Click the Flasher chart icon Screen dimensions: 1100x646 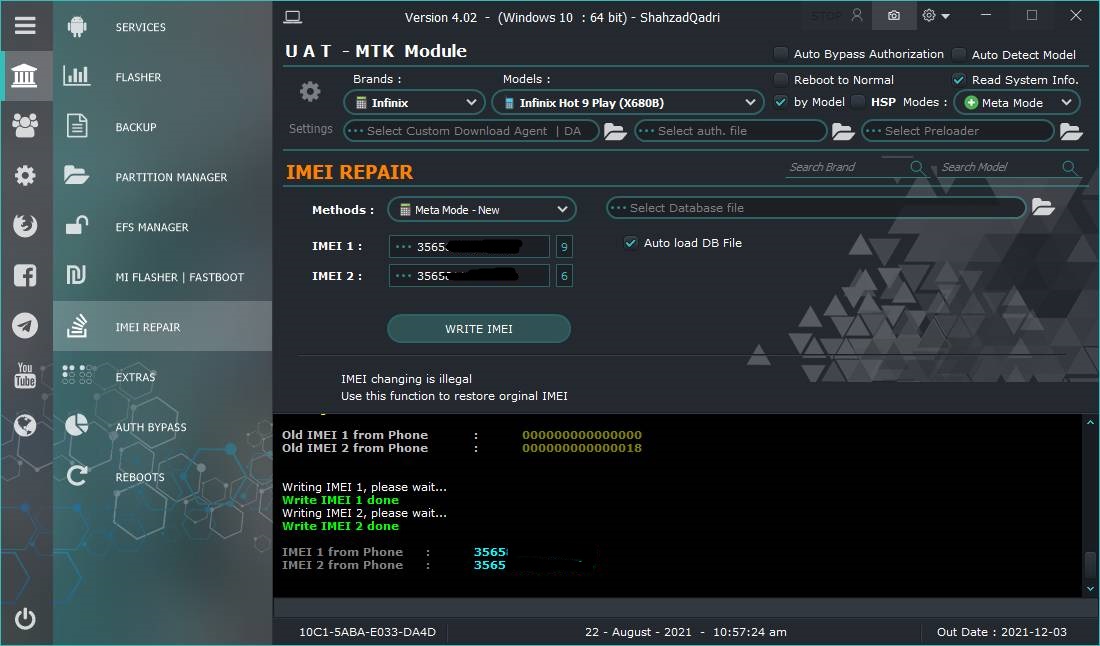(x=76, y=76)
